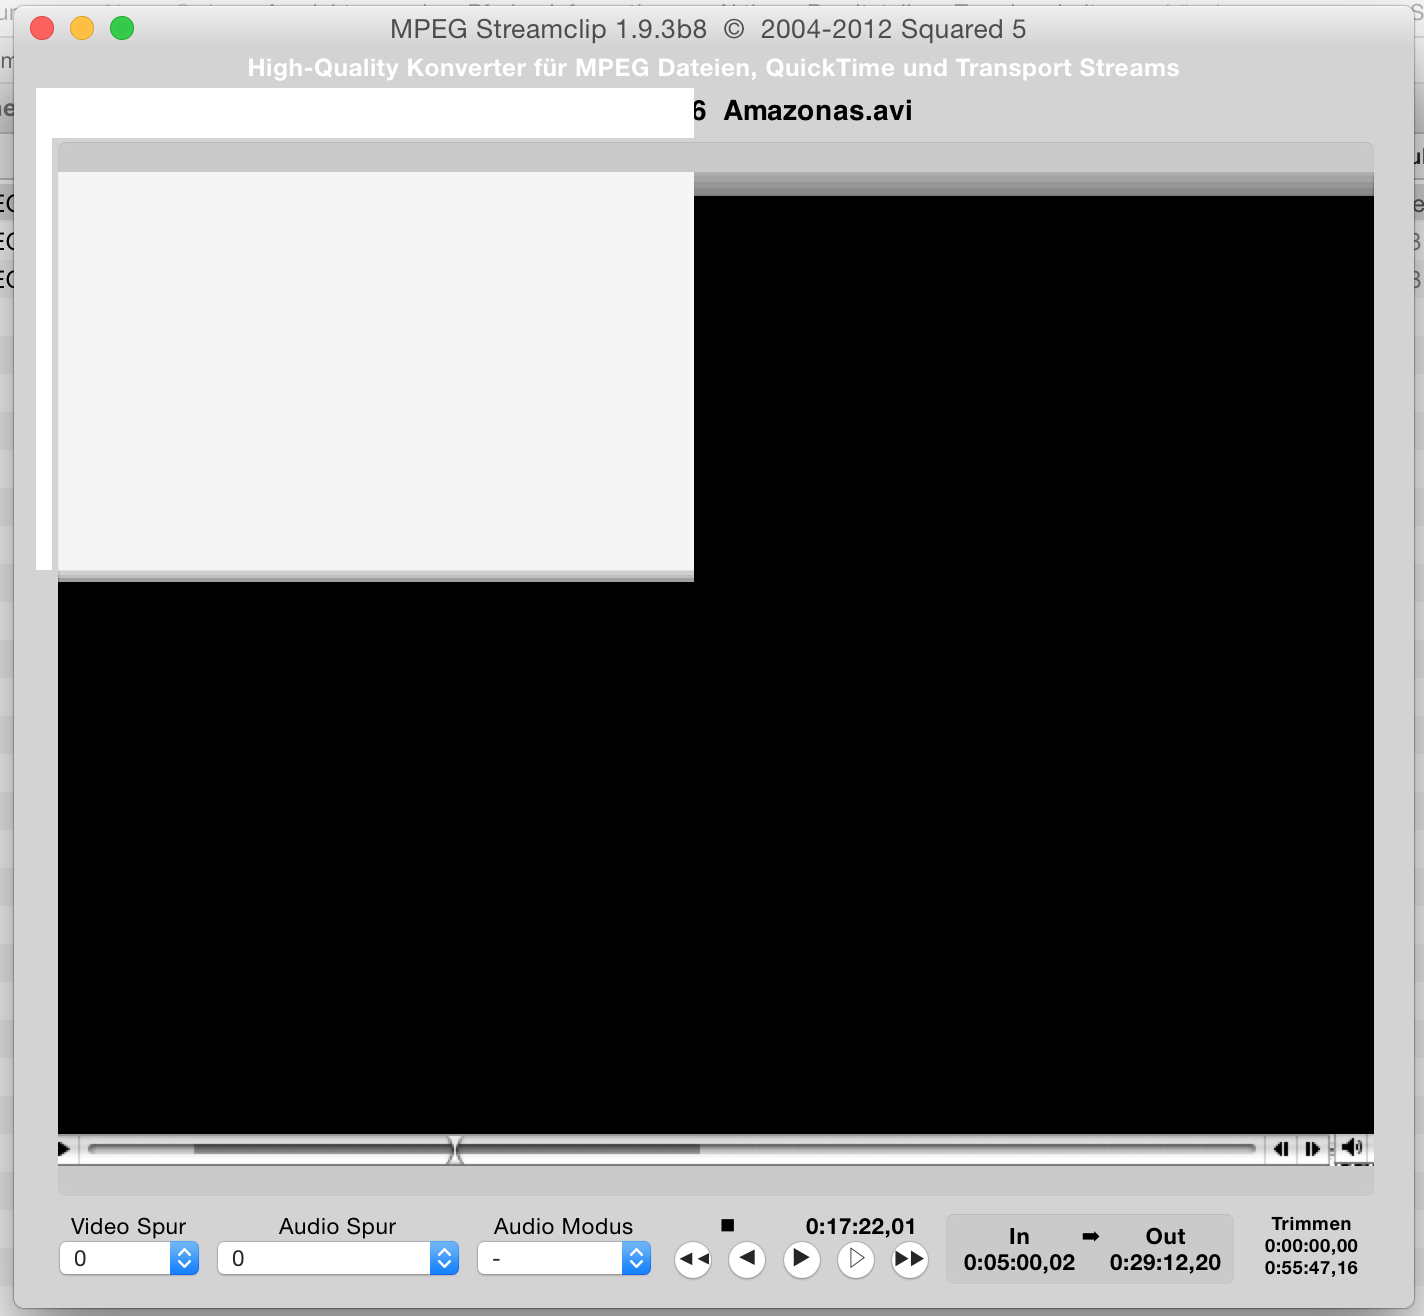Image resolution: width=1424 pixels, height=1316 pixels.
Task: Click the Audio Spur label
Action: click(337, 1226)
